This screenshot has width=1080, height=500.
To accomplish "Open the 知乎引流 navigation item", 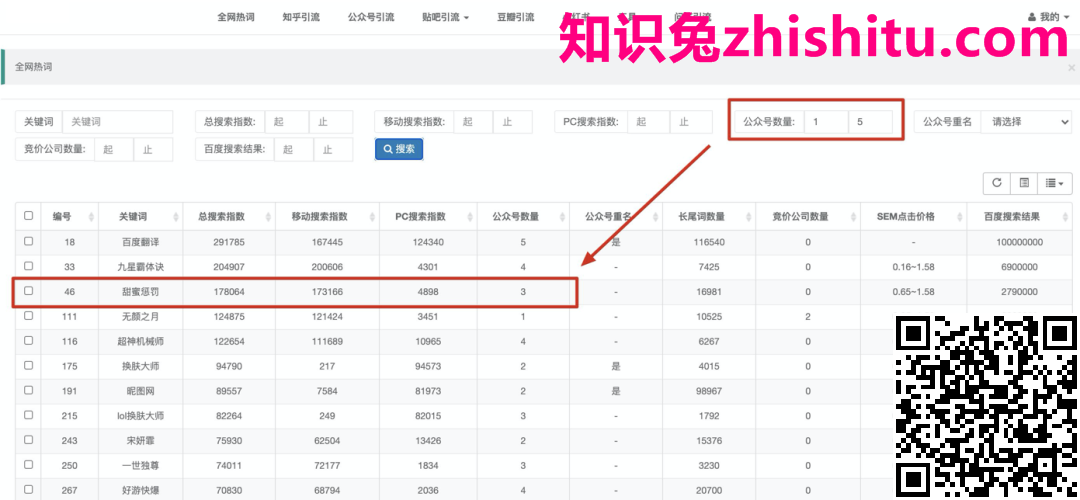I will click(x=301, y=17).
